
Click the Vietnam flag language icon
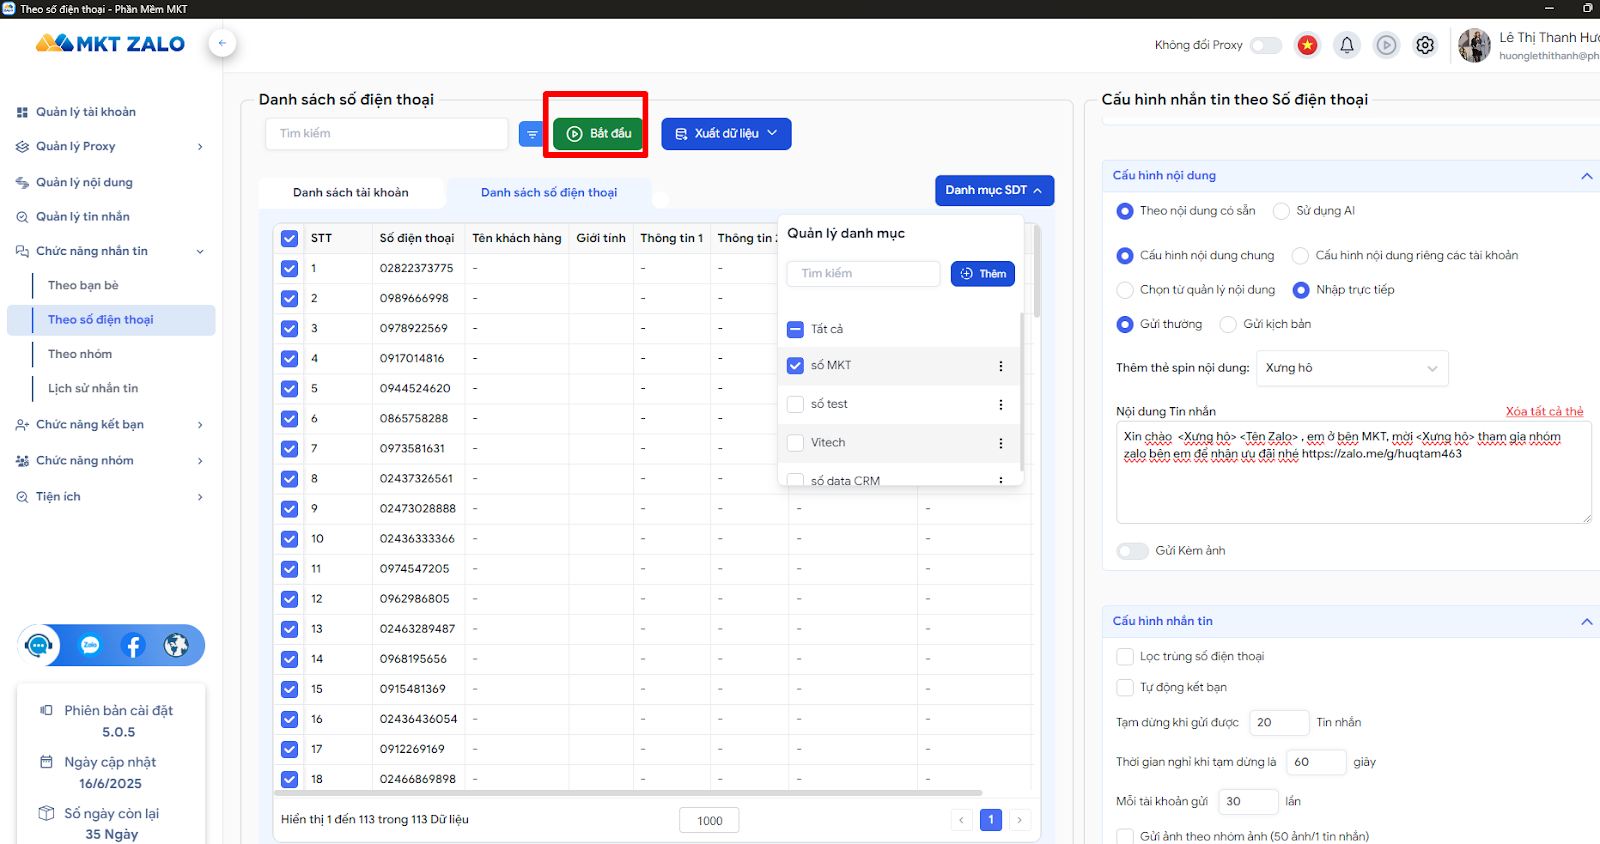point(1307,45)
